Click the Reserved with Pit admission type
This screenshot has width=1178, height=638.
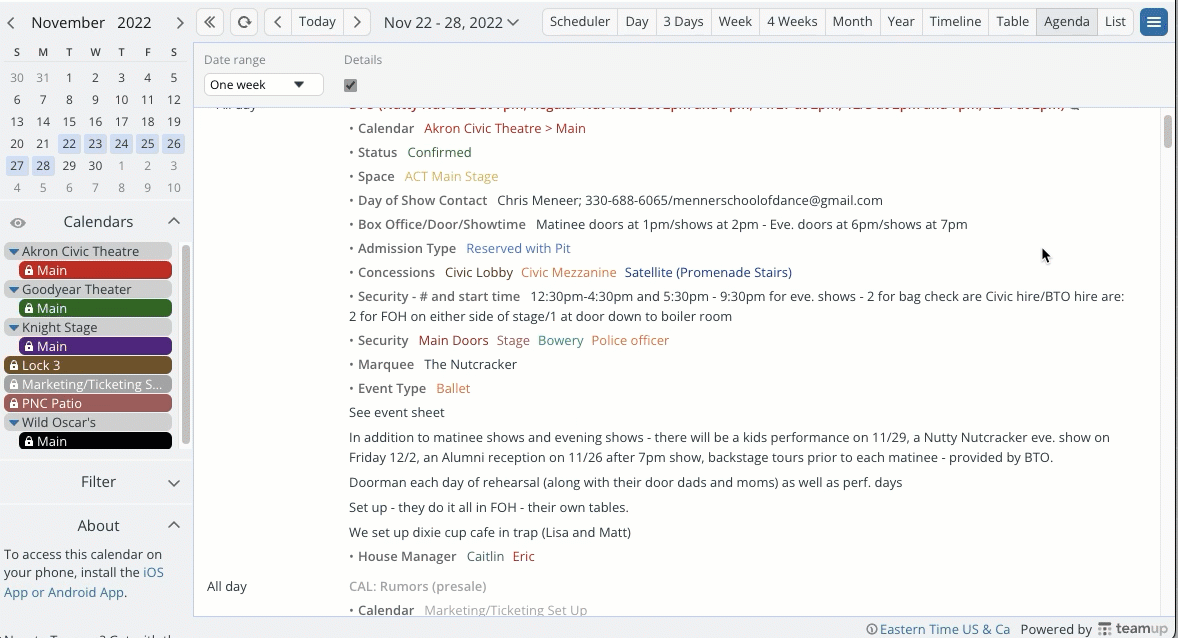point(518,249)
